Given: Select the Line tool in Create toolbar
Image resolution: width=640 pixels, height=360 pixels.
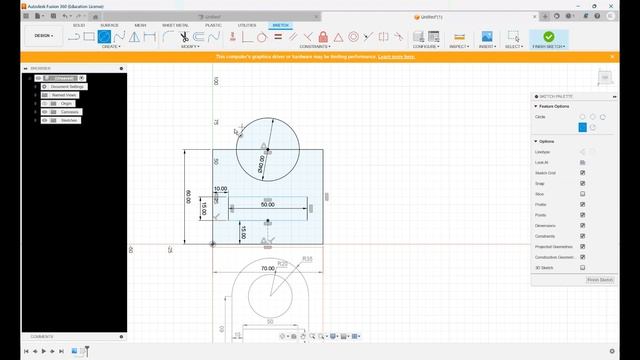Looking at the screenshot, I should 74,37.
